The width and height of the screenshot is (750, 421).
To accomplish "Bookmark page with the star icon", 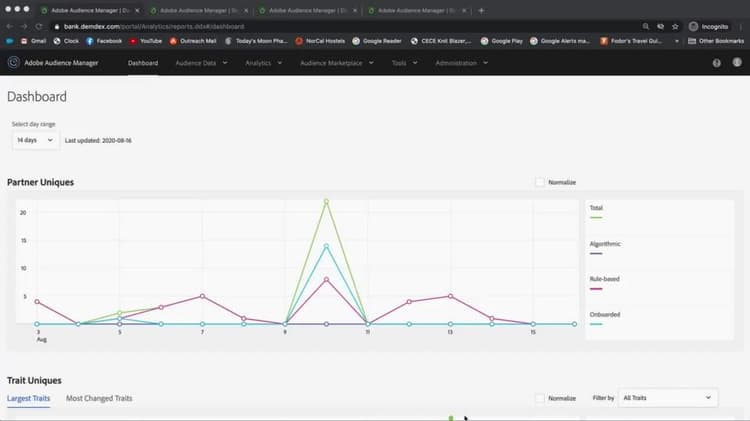I will 675,26.
